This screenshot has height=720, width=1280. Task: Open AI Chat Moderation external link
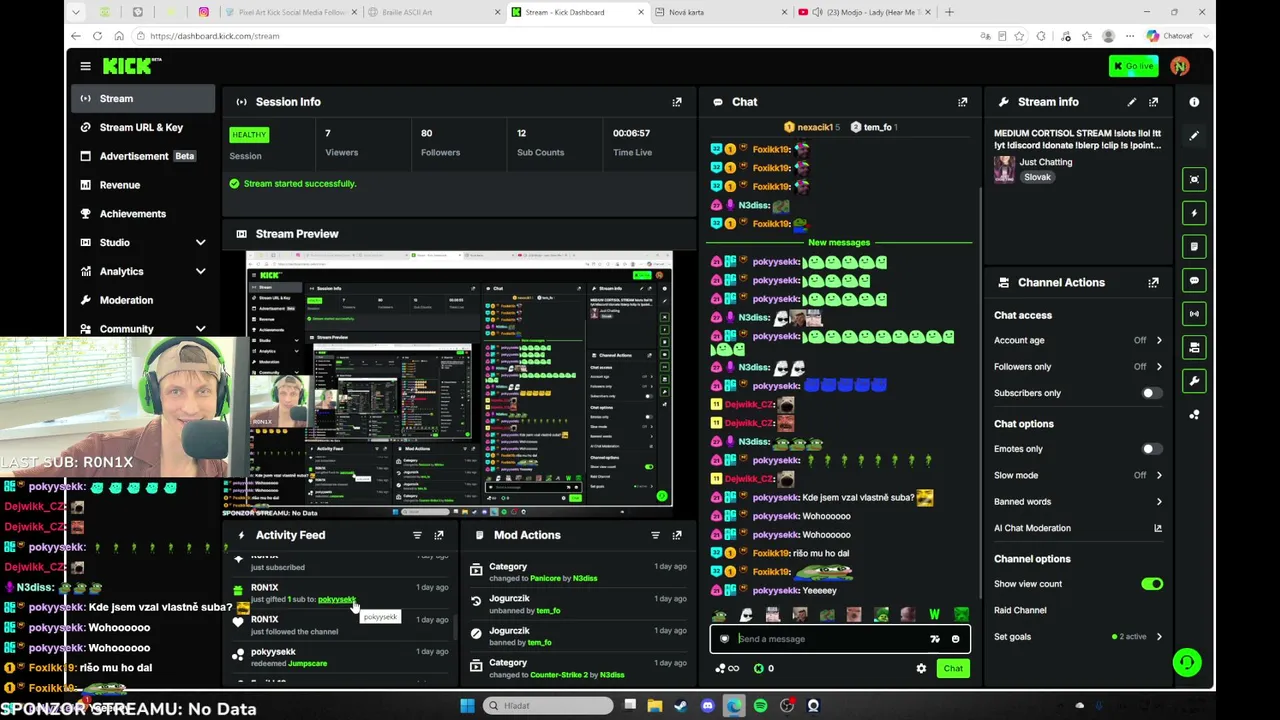pos(1158,528)
